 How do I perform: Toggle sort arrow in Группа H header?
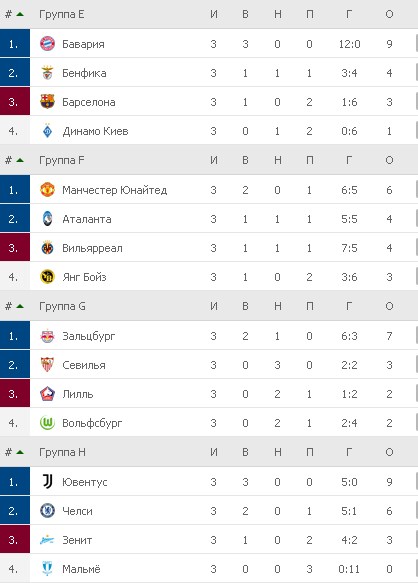click(20, 452)
